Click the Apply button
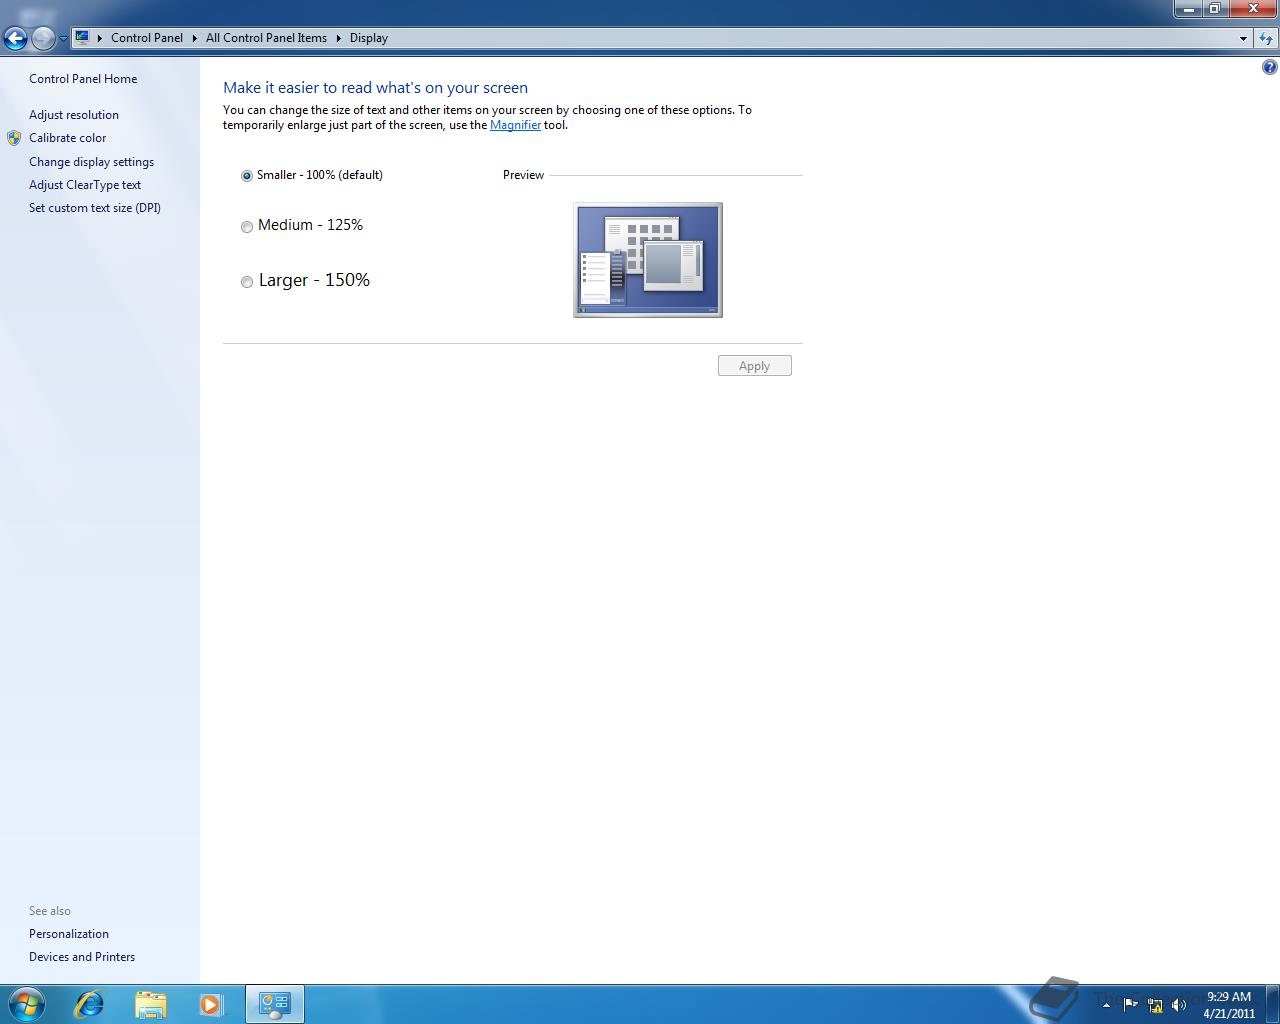 tap(755, 366)
